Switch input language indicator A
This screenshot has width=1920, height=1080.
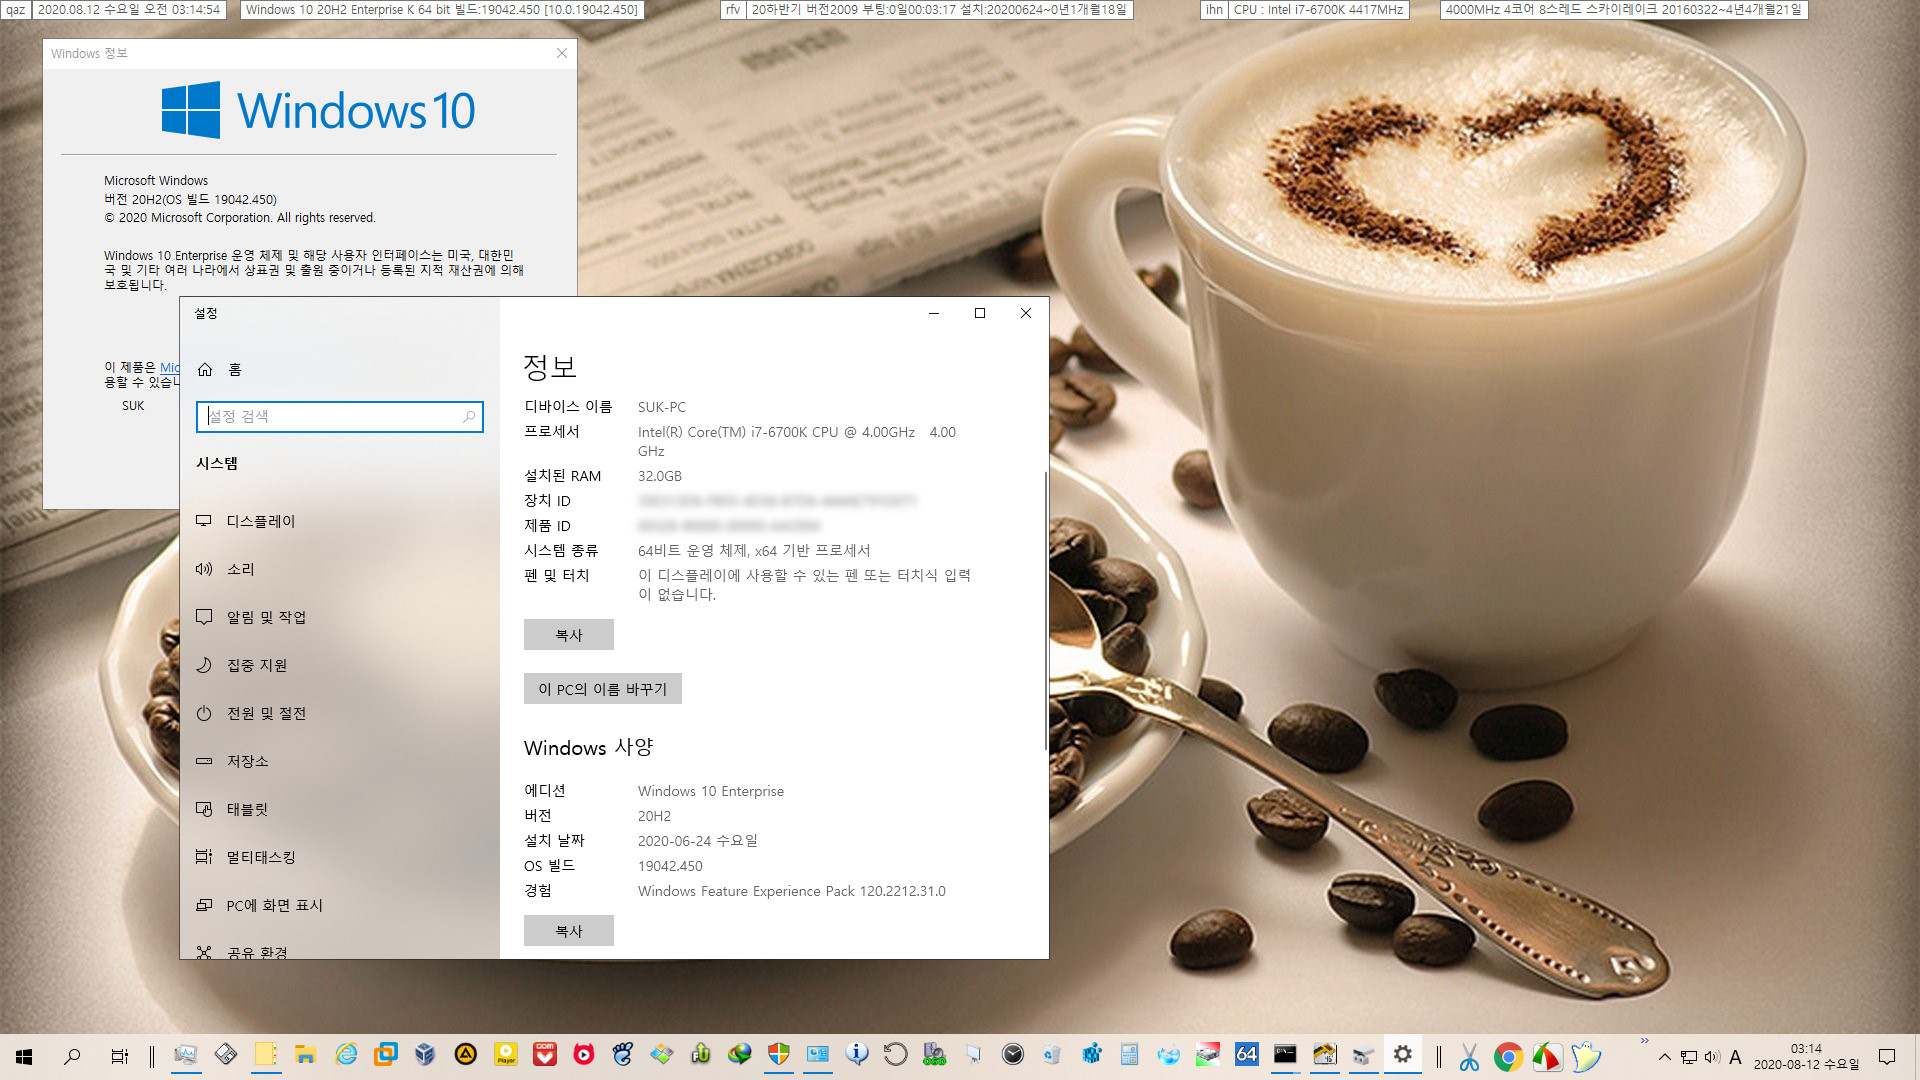click(1735, 1057)
